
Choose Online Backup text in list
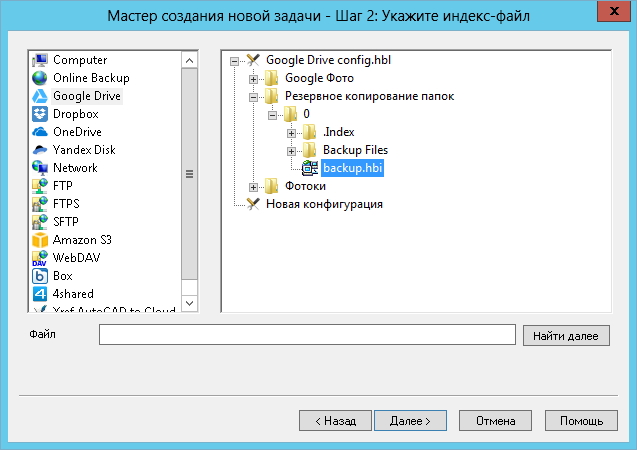91,78
